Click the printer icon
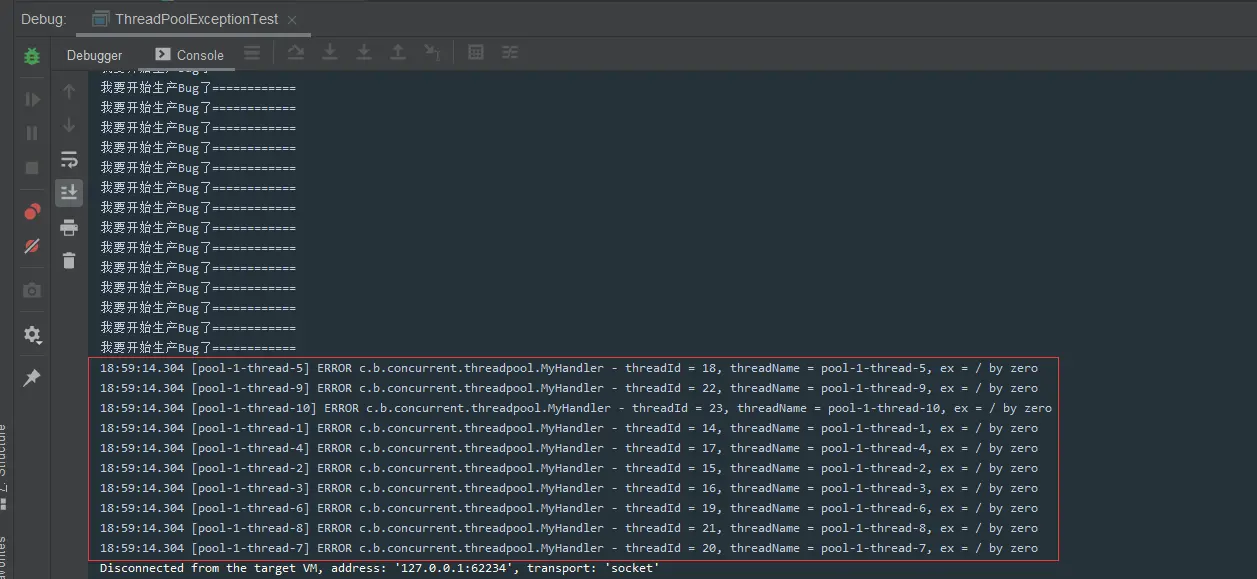This screenshot has height=579, width=1257. click(x=69, y=227)
